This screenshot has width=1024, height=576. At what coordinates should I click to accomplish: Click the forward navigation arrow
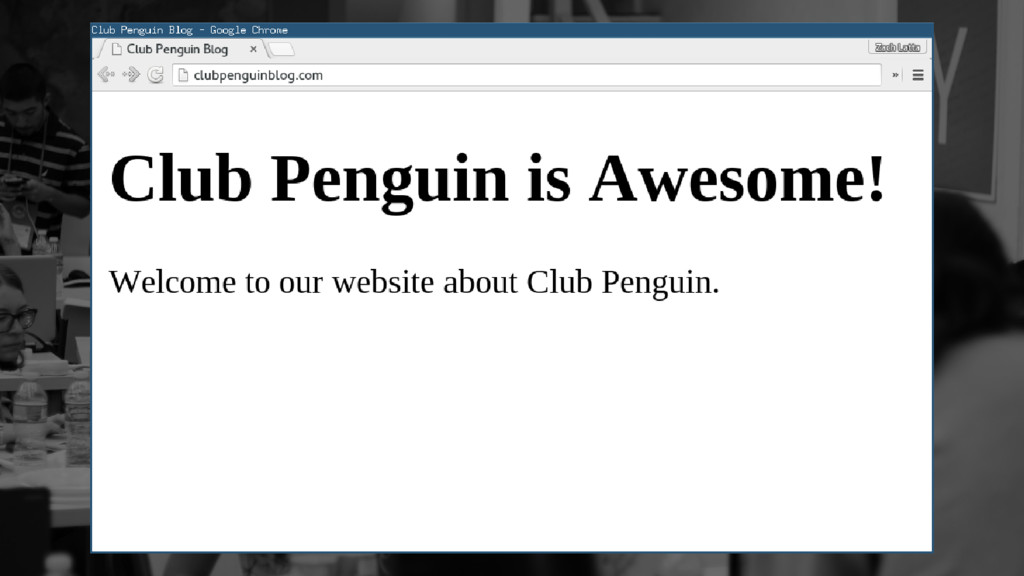[131, 75]
